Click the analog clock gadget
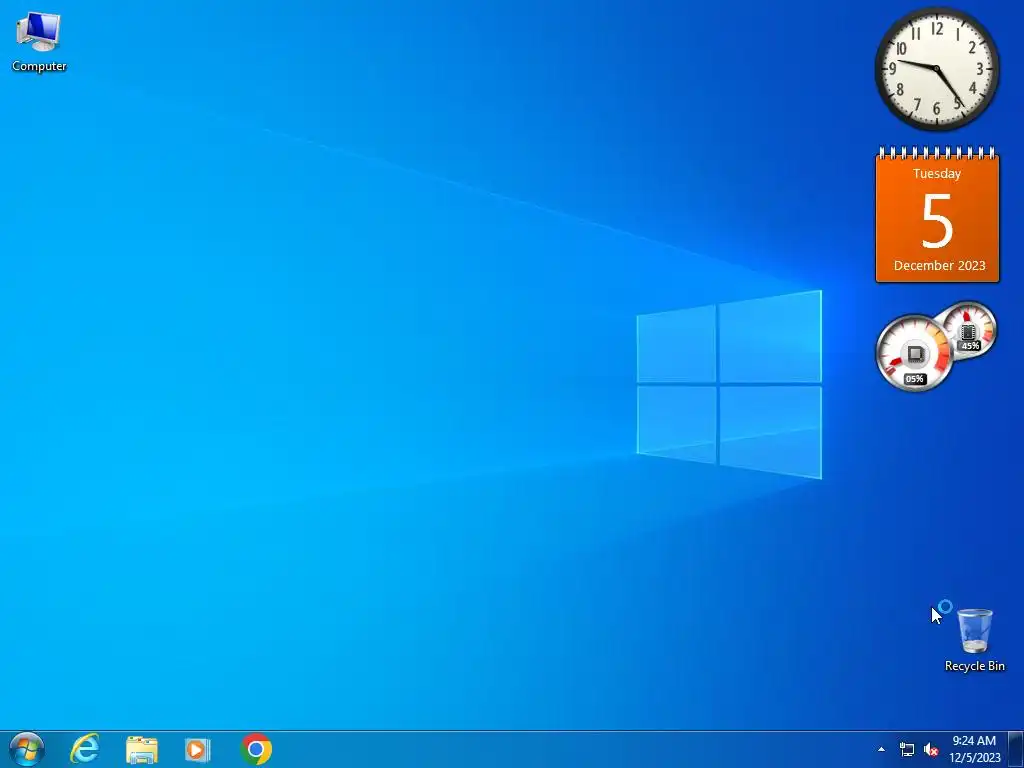 tap(936, 69)
